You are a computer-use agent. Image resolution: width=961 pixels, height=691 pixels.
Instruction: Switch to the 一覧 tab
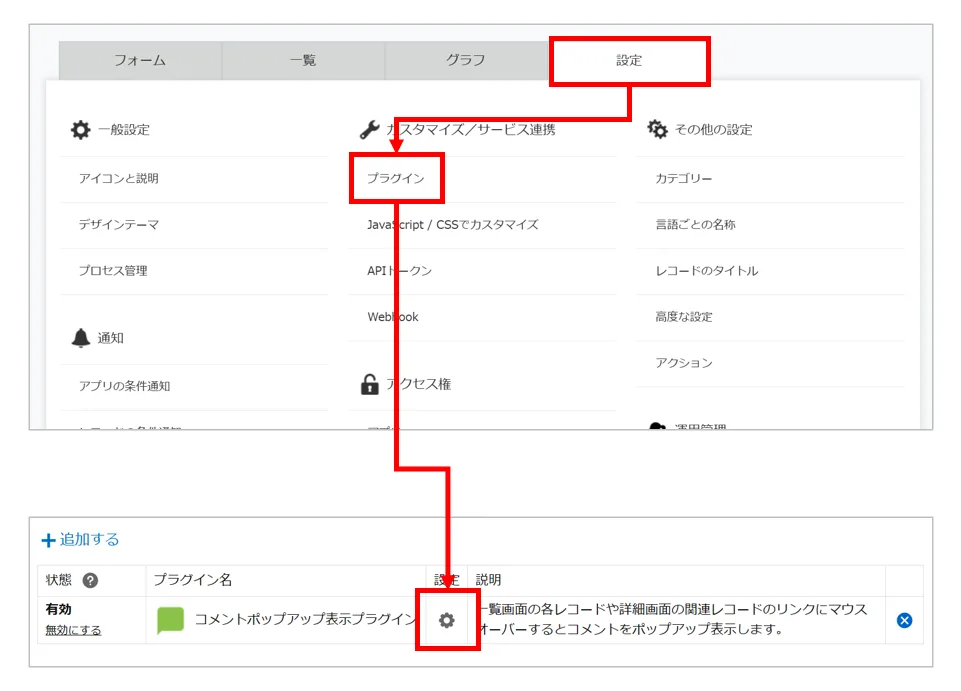click(x=303, y=60)
